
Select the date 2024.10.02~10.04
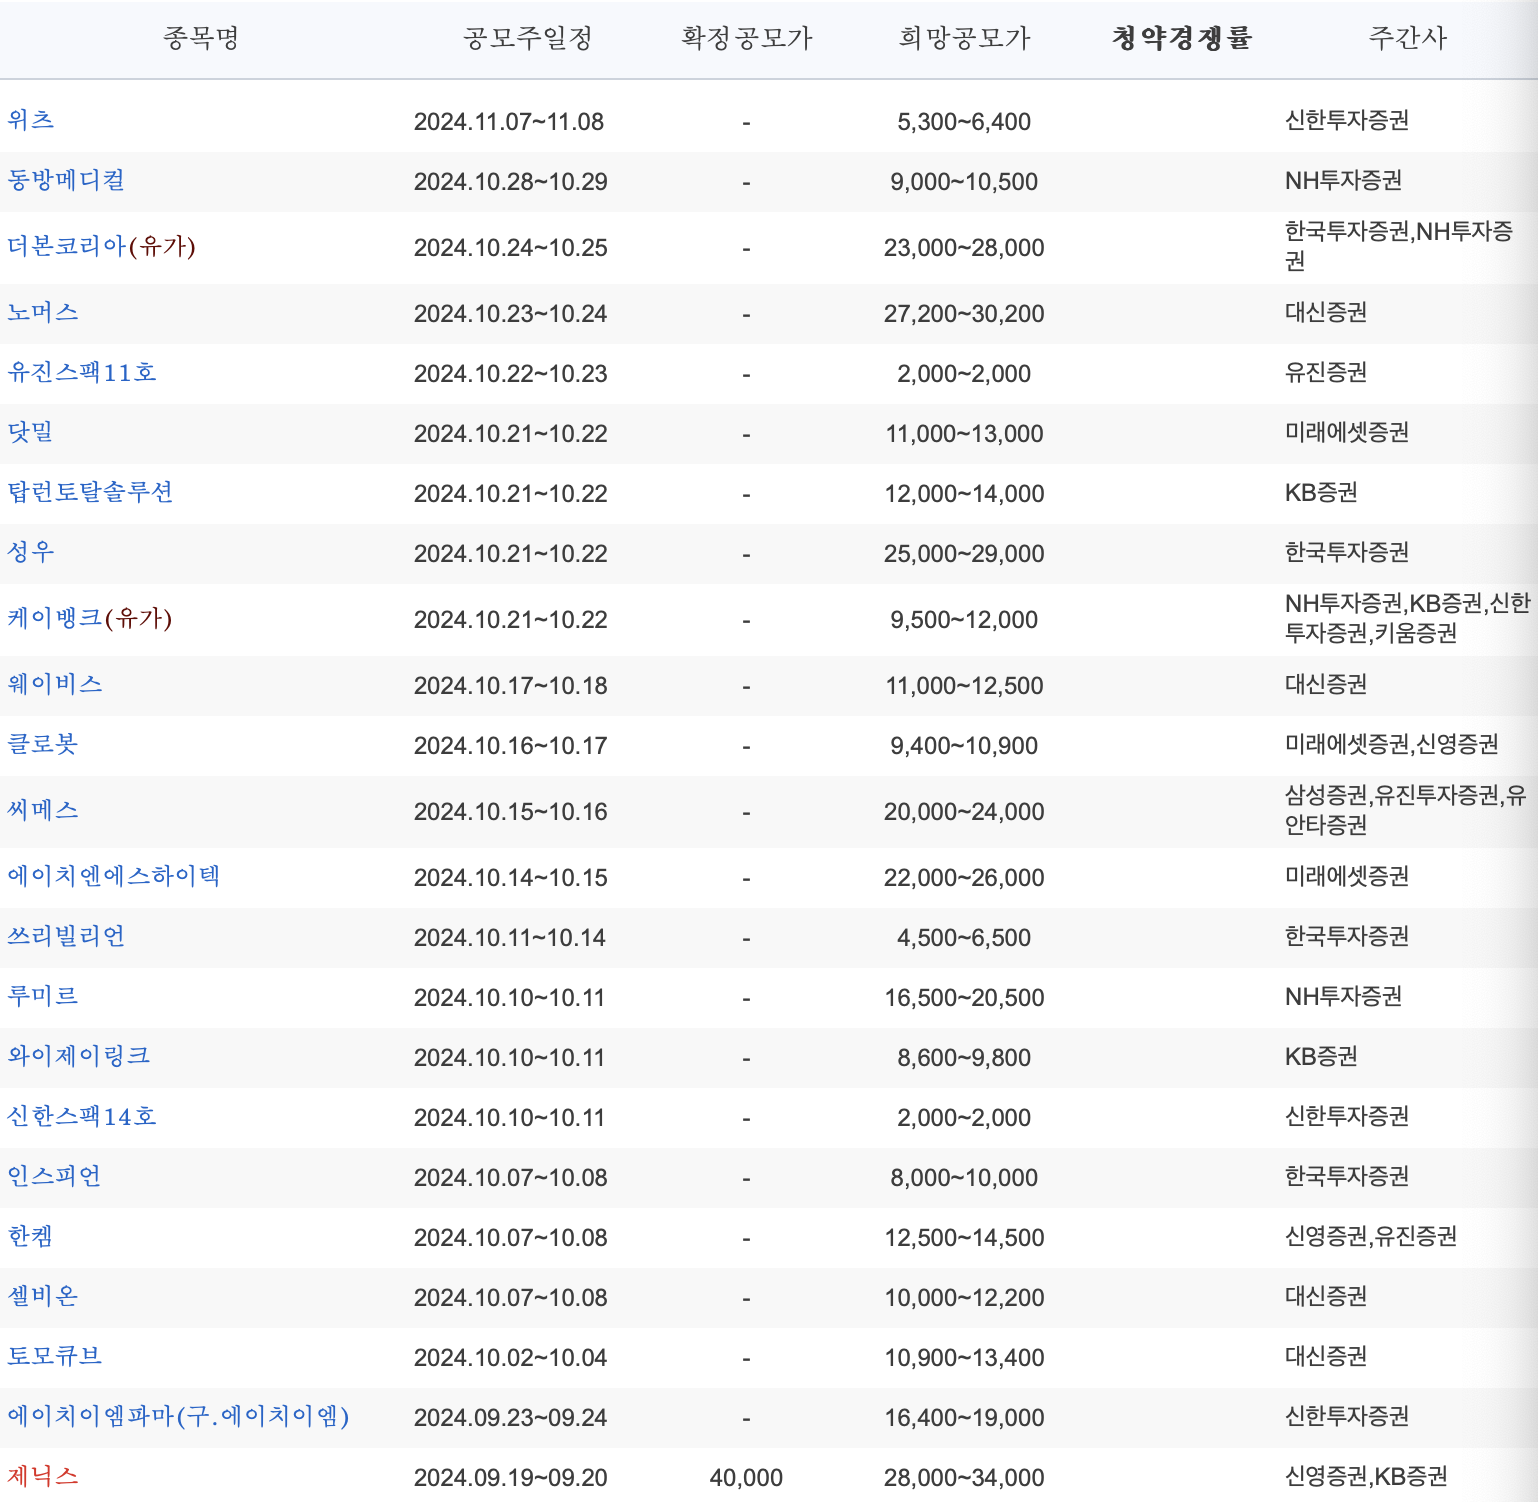pyautogui.click(x=511, y=1358)
